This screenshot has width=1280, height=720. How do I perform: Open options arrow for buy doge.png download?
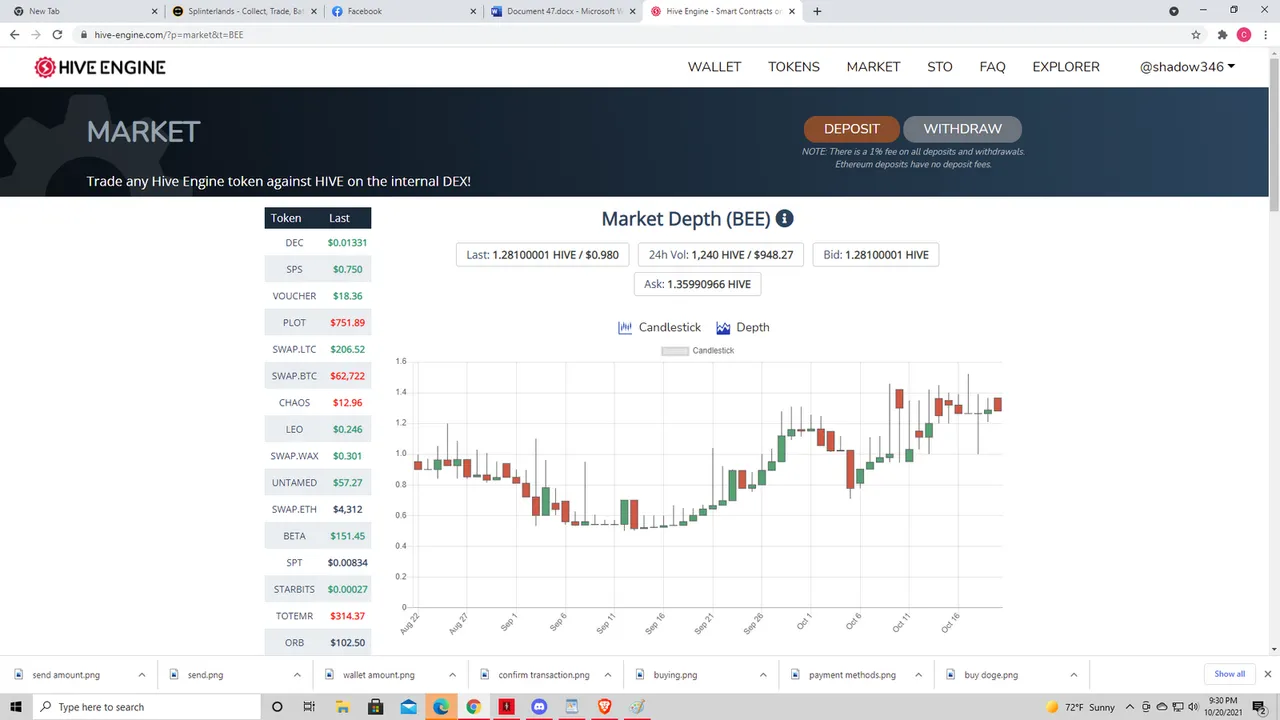click(1073, 675)
